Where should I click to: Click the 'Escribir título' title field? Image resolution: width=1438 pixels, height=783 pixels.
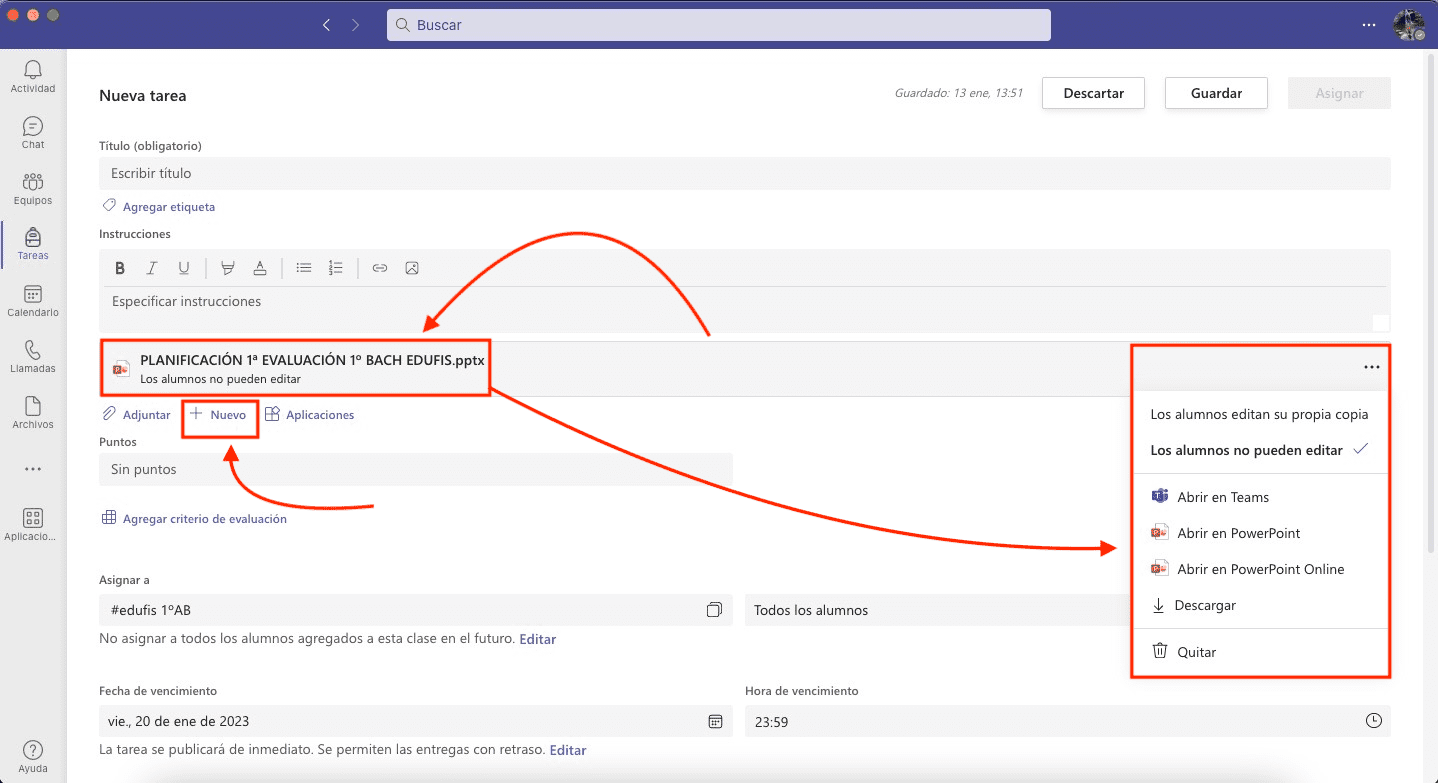tap(744, 173)
